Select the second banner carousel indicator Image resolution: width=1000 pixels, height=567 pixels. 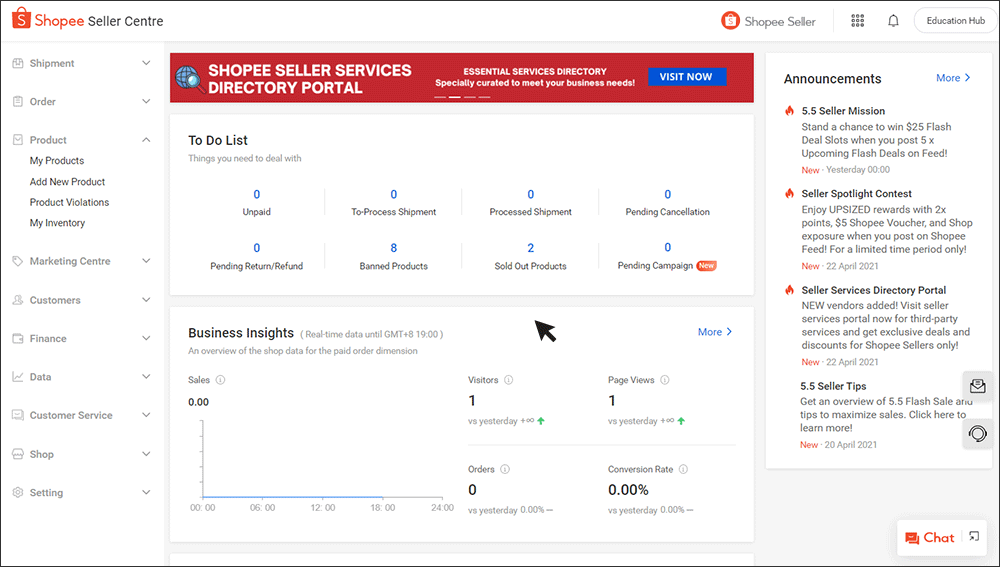point(455,97)
